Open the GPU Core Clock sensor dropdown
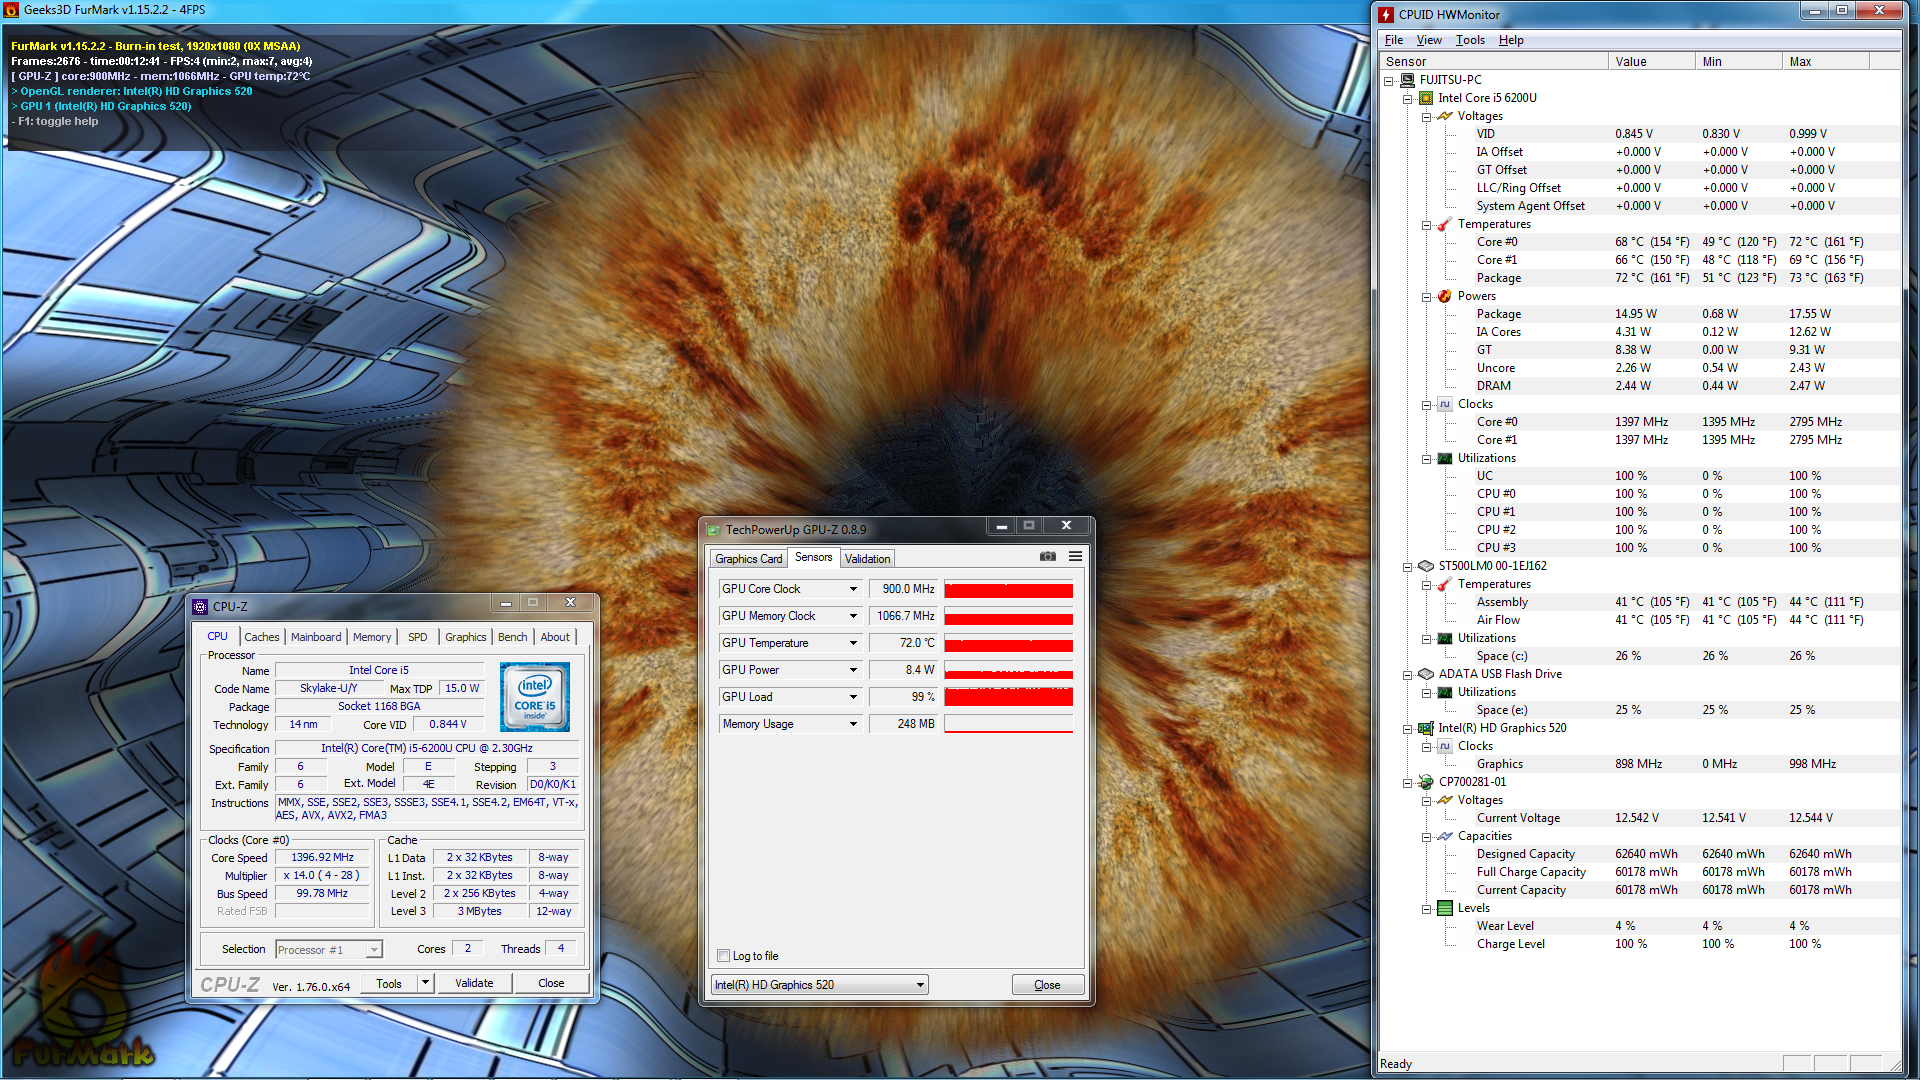This screenshot has height=1080, width=1920. 853,589
